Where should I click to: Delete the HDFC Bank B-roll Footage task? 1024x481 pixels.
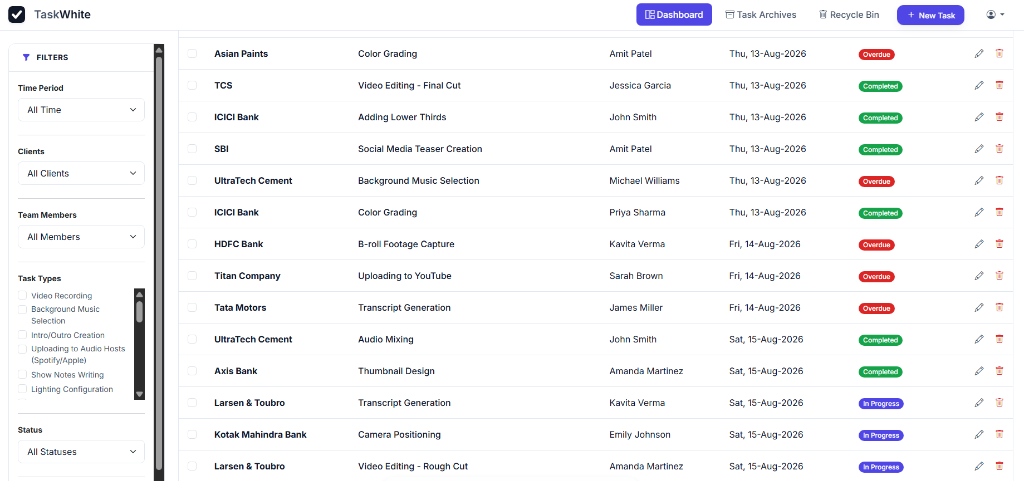click(x=999, y=244)
